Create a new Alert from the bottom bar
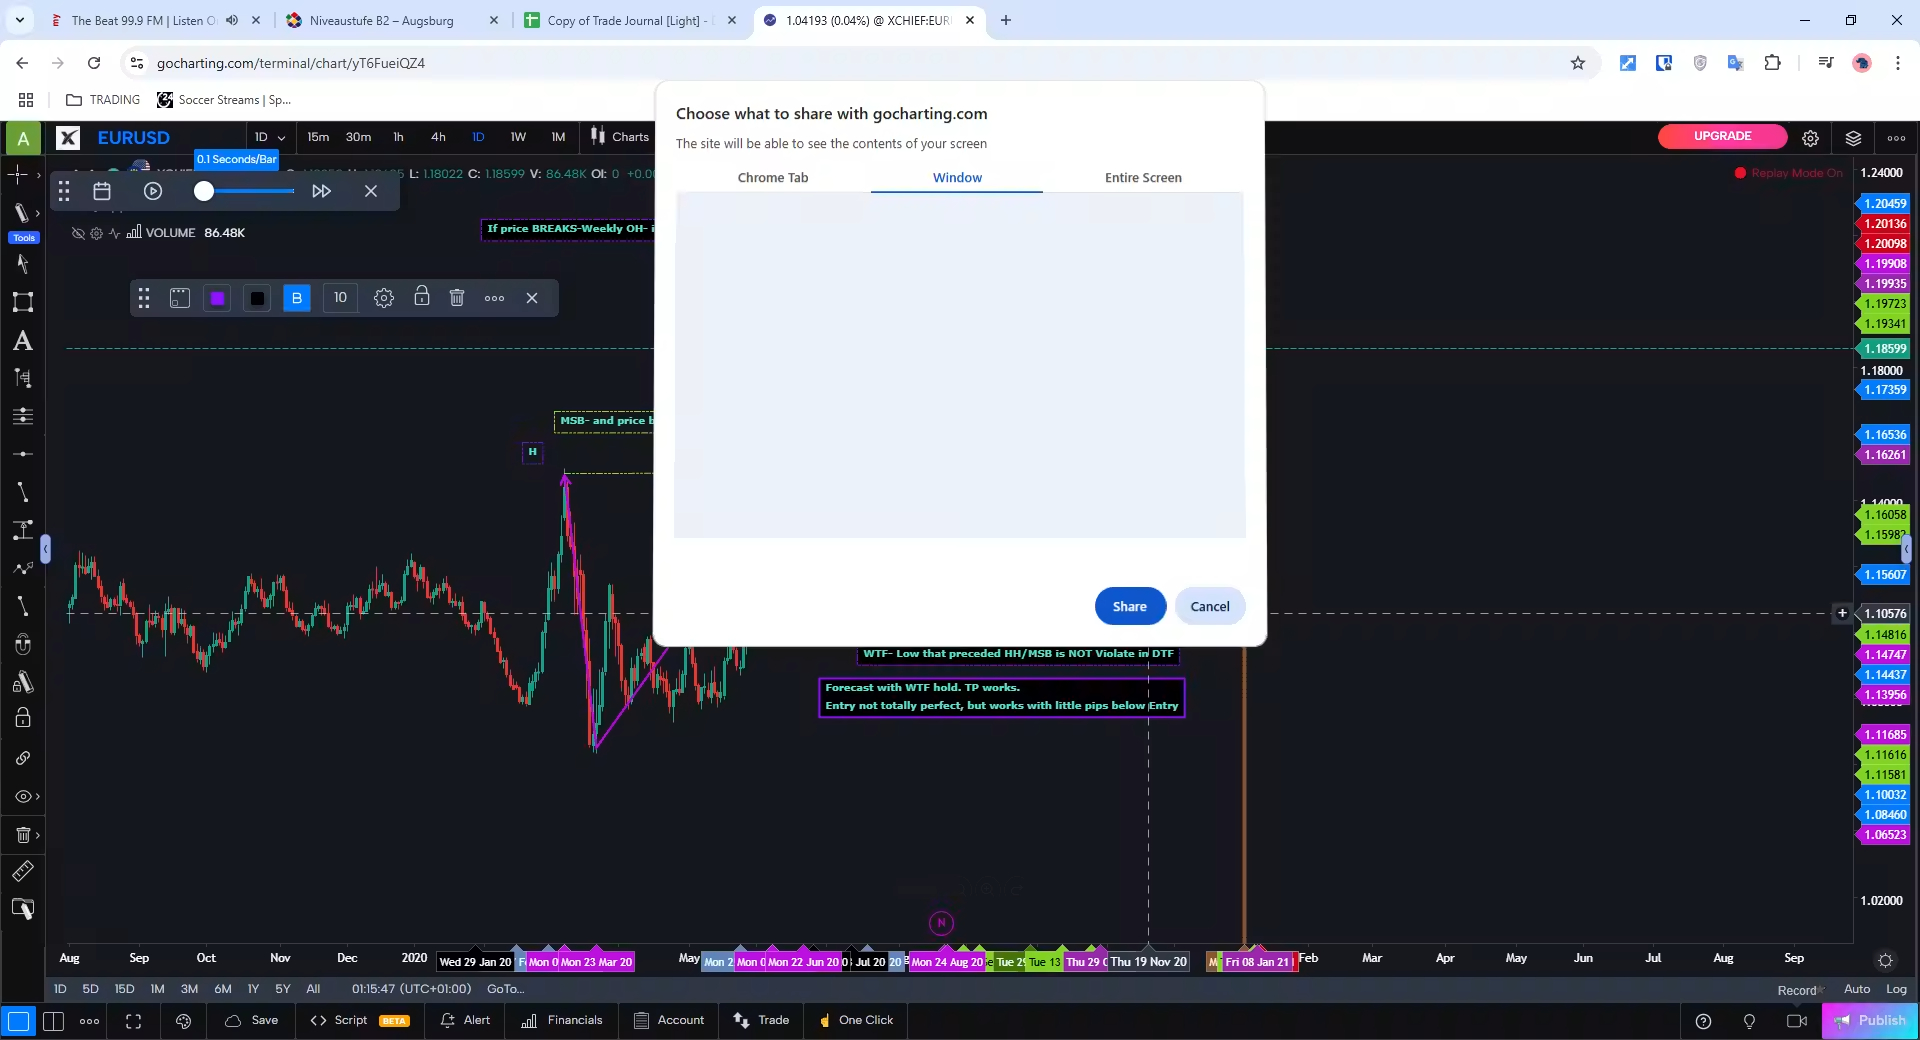Image resolution: width=1920 pixels, height=1040 pixels. pyautogui.click(x=465, y=1022)
